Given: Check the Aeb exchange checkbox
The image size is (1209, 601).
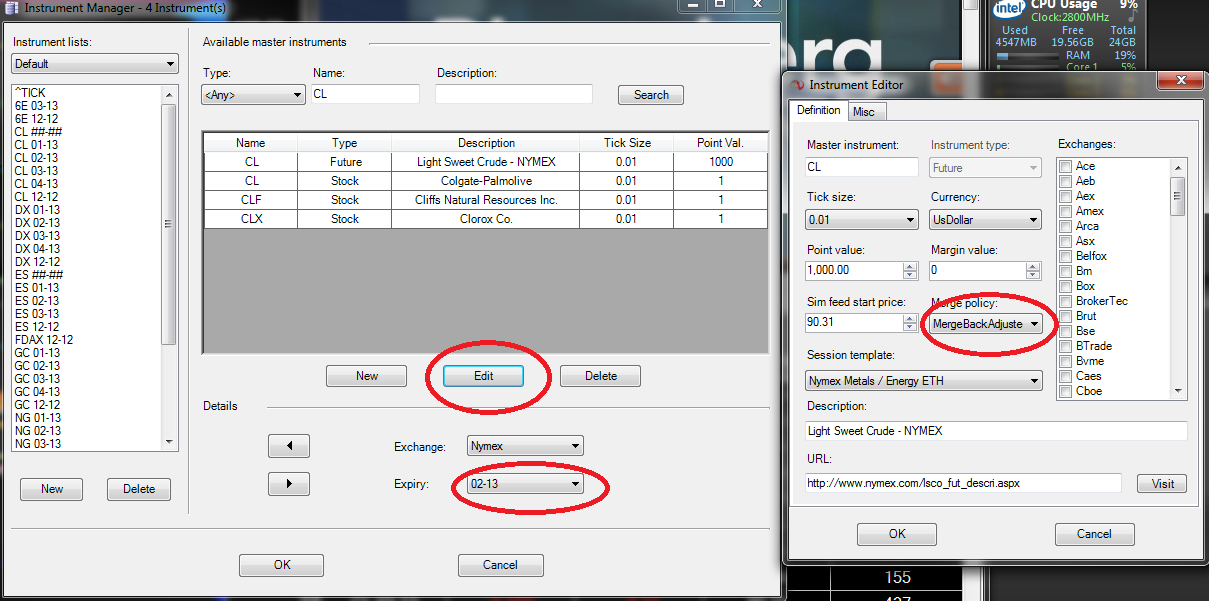Looking at the screenshot, I should click(1066, 181).
